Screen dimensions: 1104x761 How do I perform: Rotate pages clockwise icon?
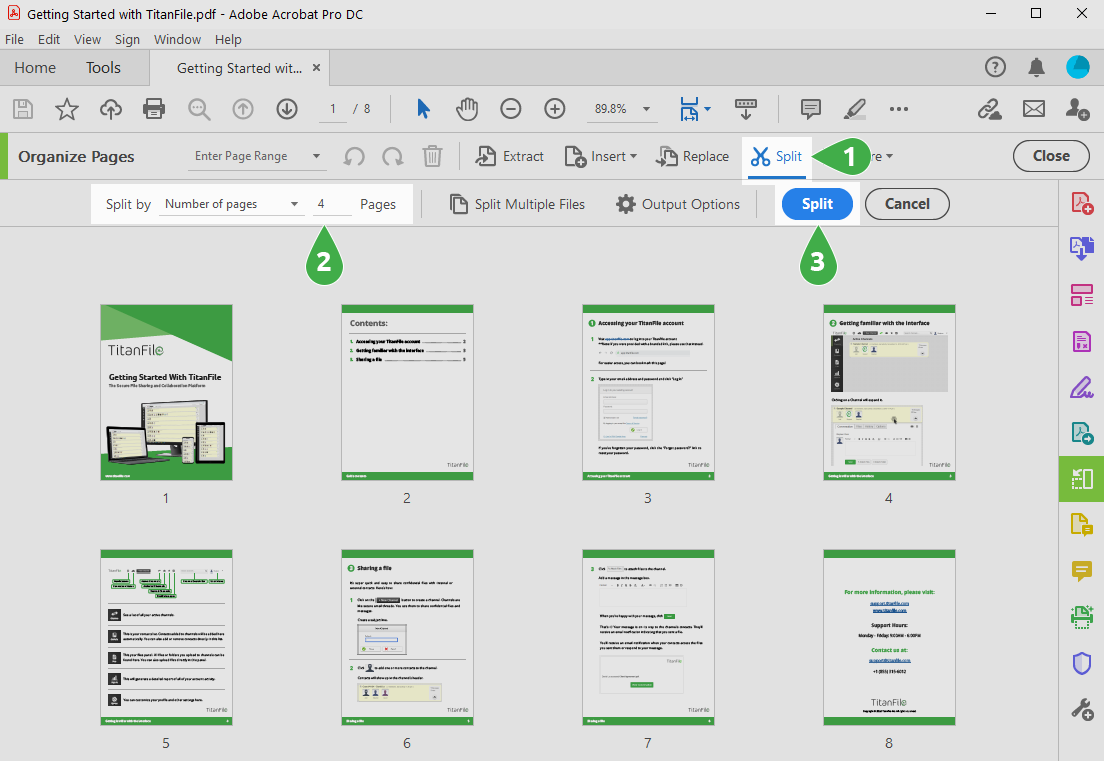tap(393, 156)
